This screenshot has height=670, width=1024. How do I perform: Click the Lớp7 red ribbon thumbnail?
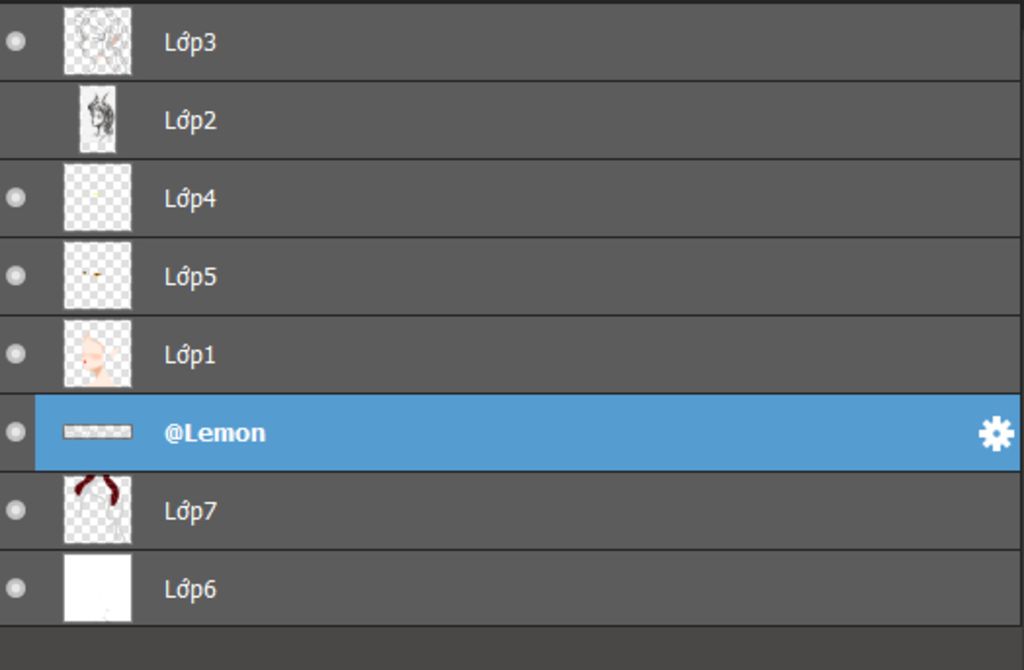(97, 509)
